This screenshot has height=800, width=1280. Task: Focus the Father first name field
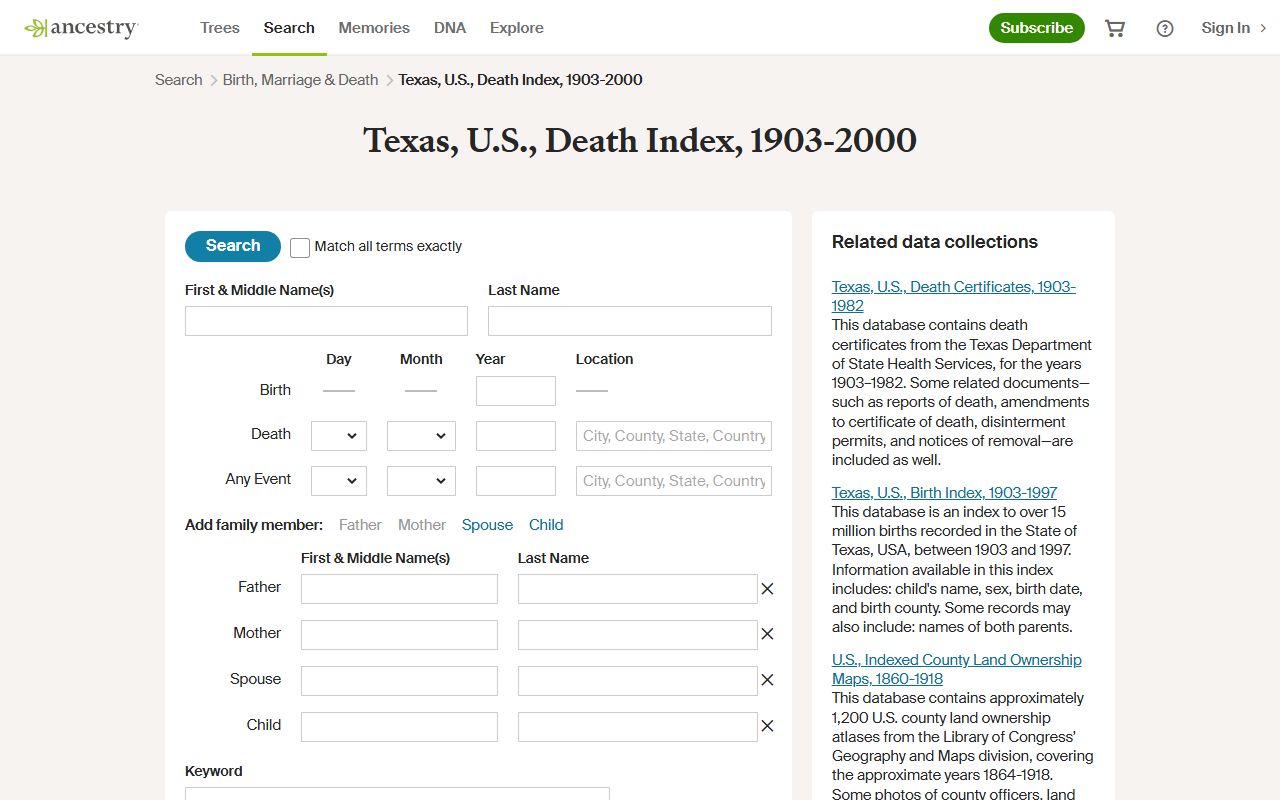point(399,589)
